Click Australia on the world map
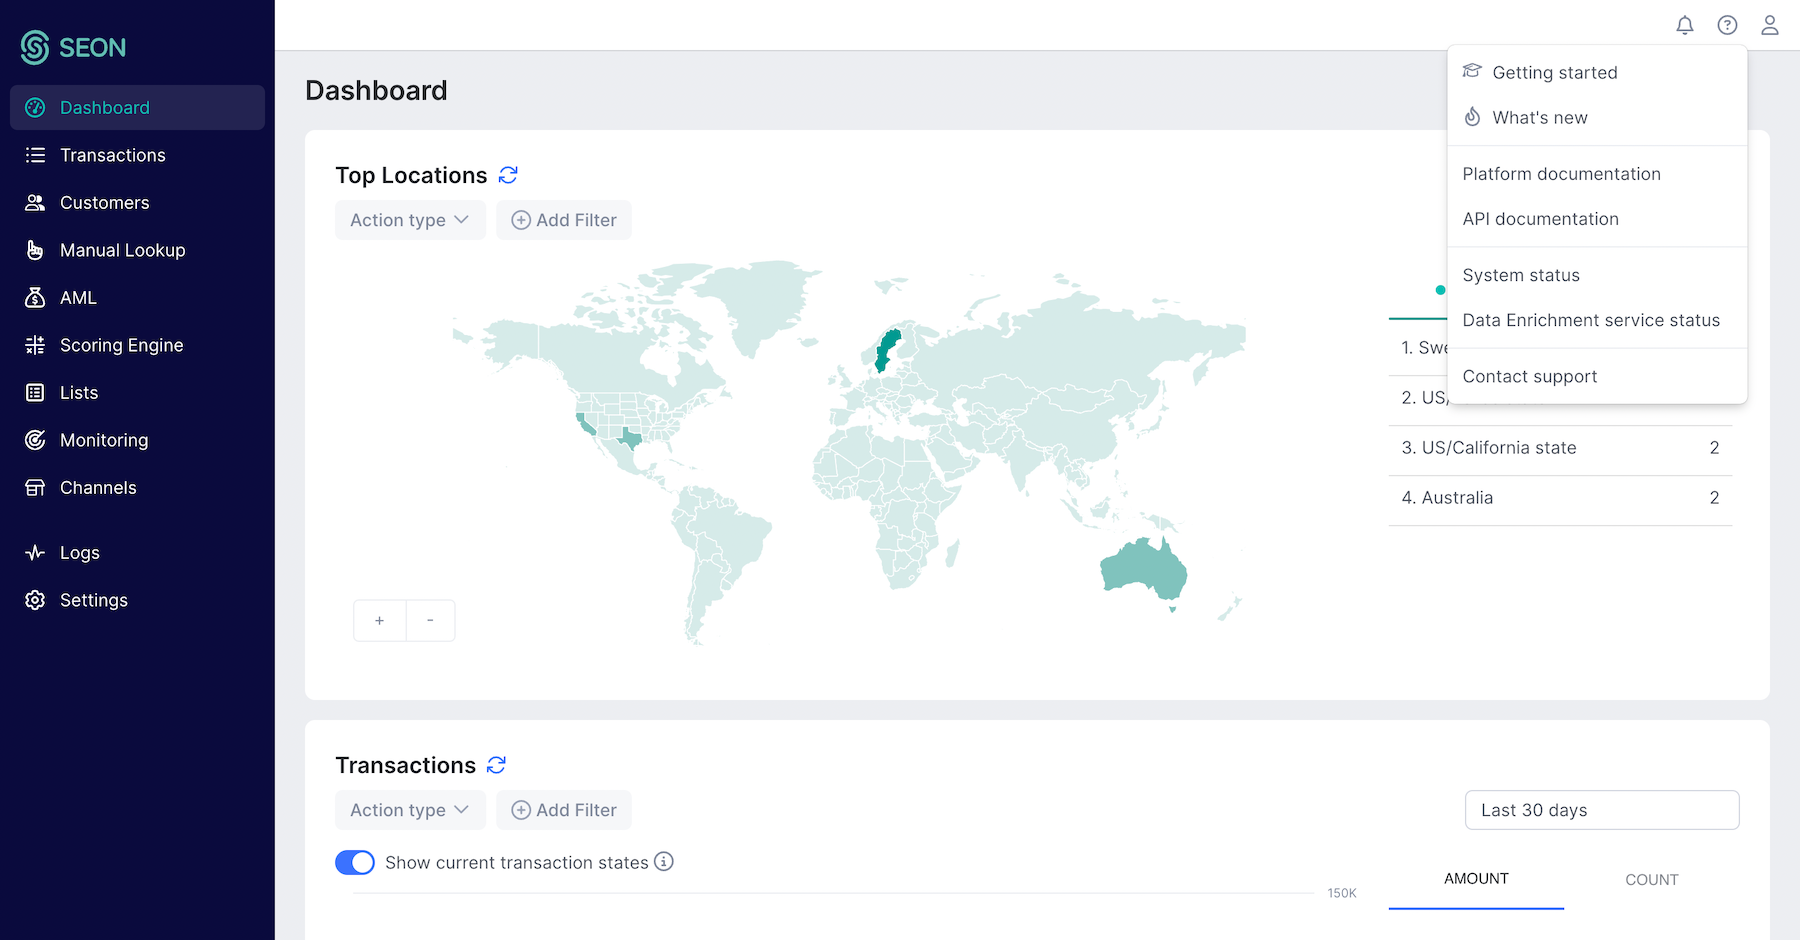The image size is (1800, 940). coord(1142,568)
